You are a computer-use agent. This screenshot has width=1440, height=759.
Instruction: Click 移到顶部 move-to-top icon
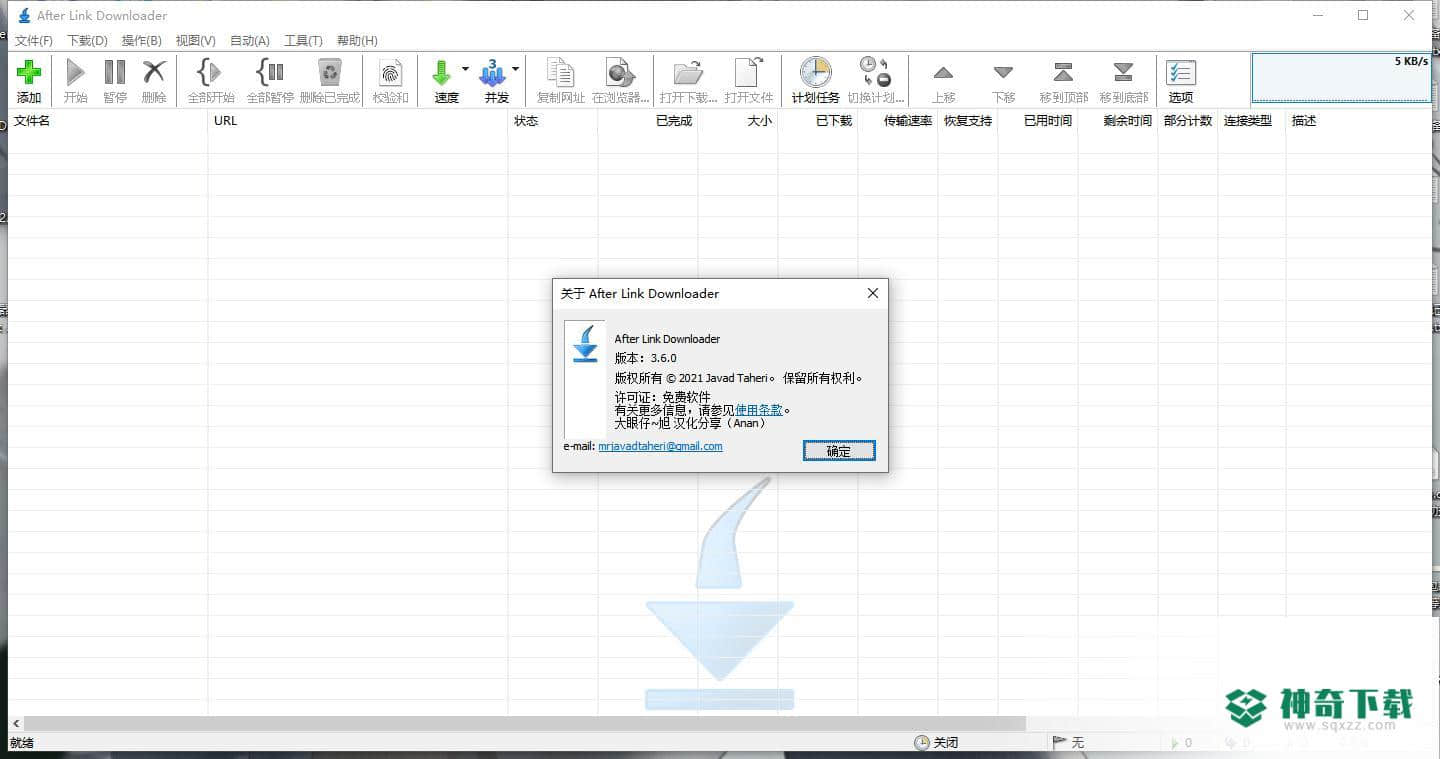coord(1063,72)
